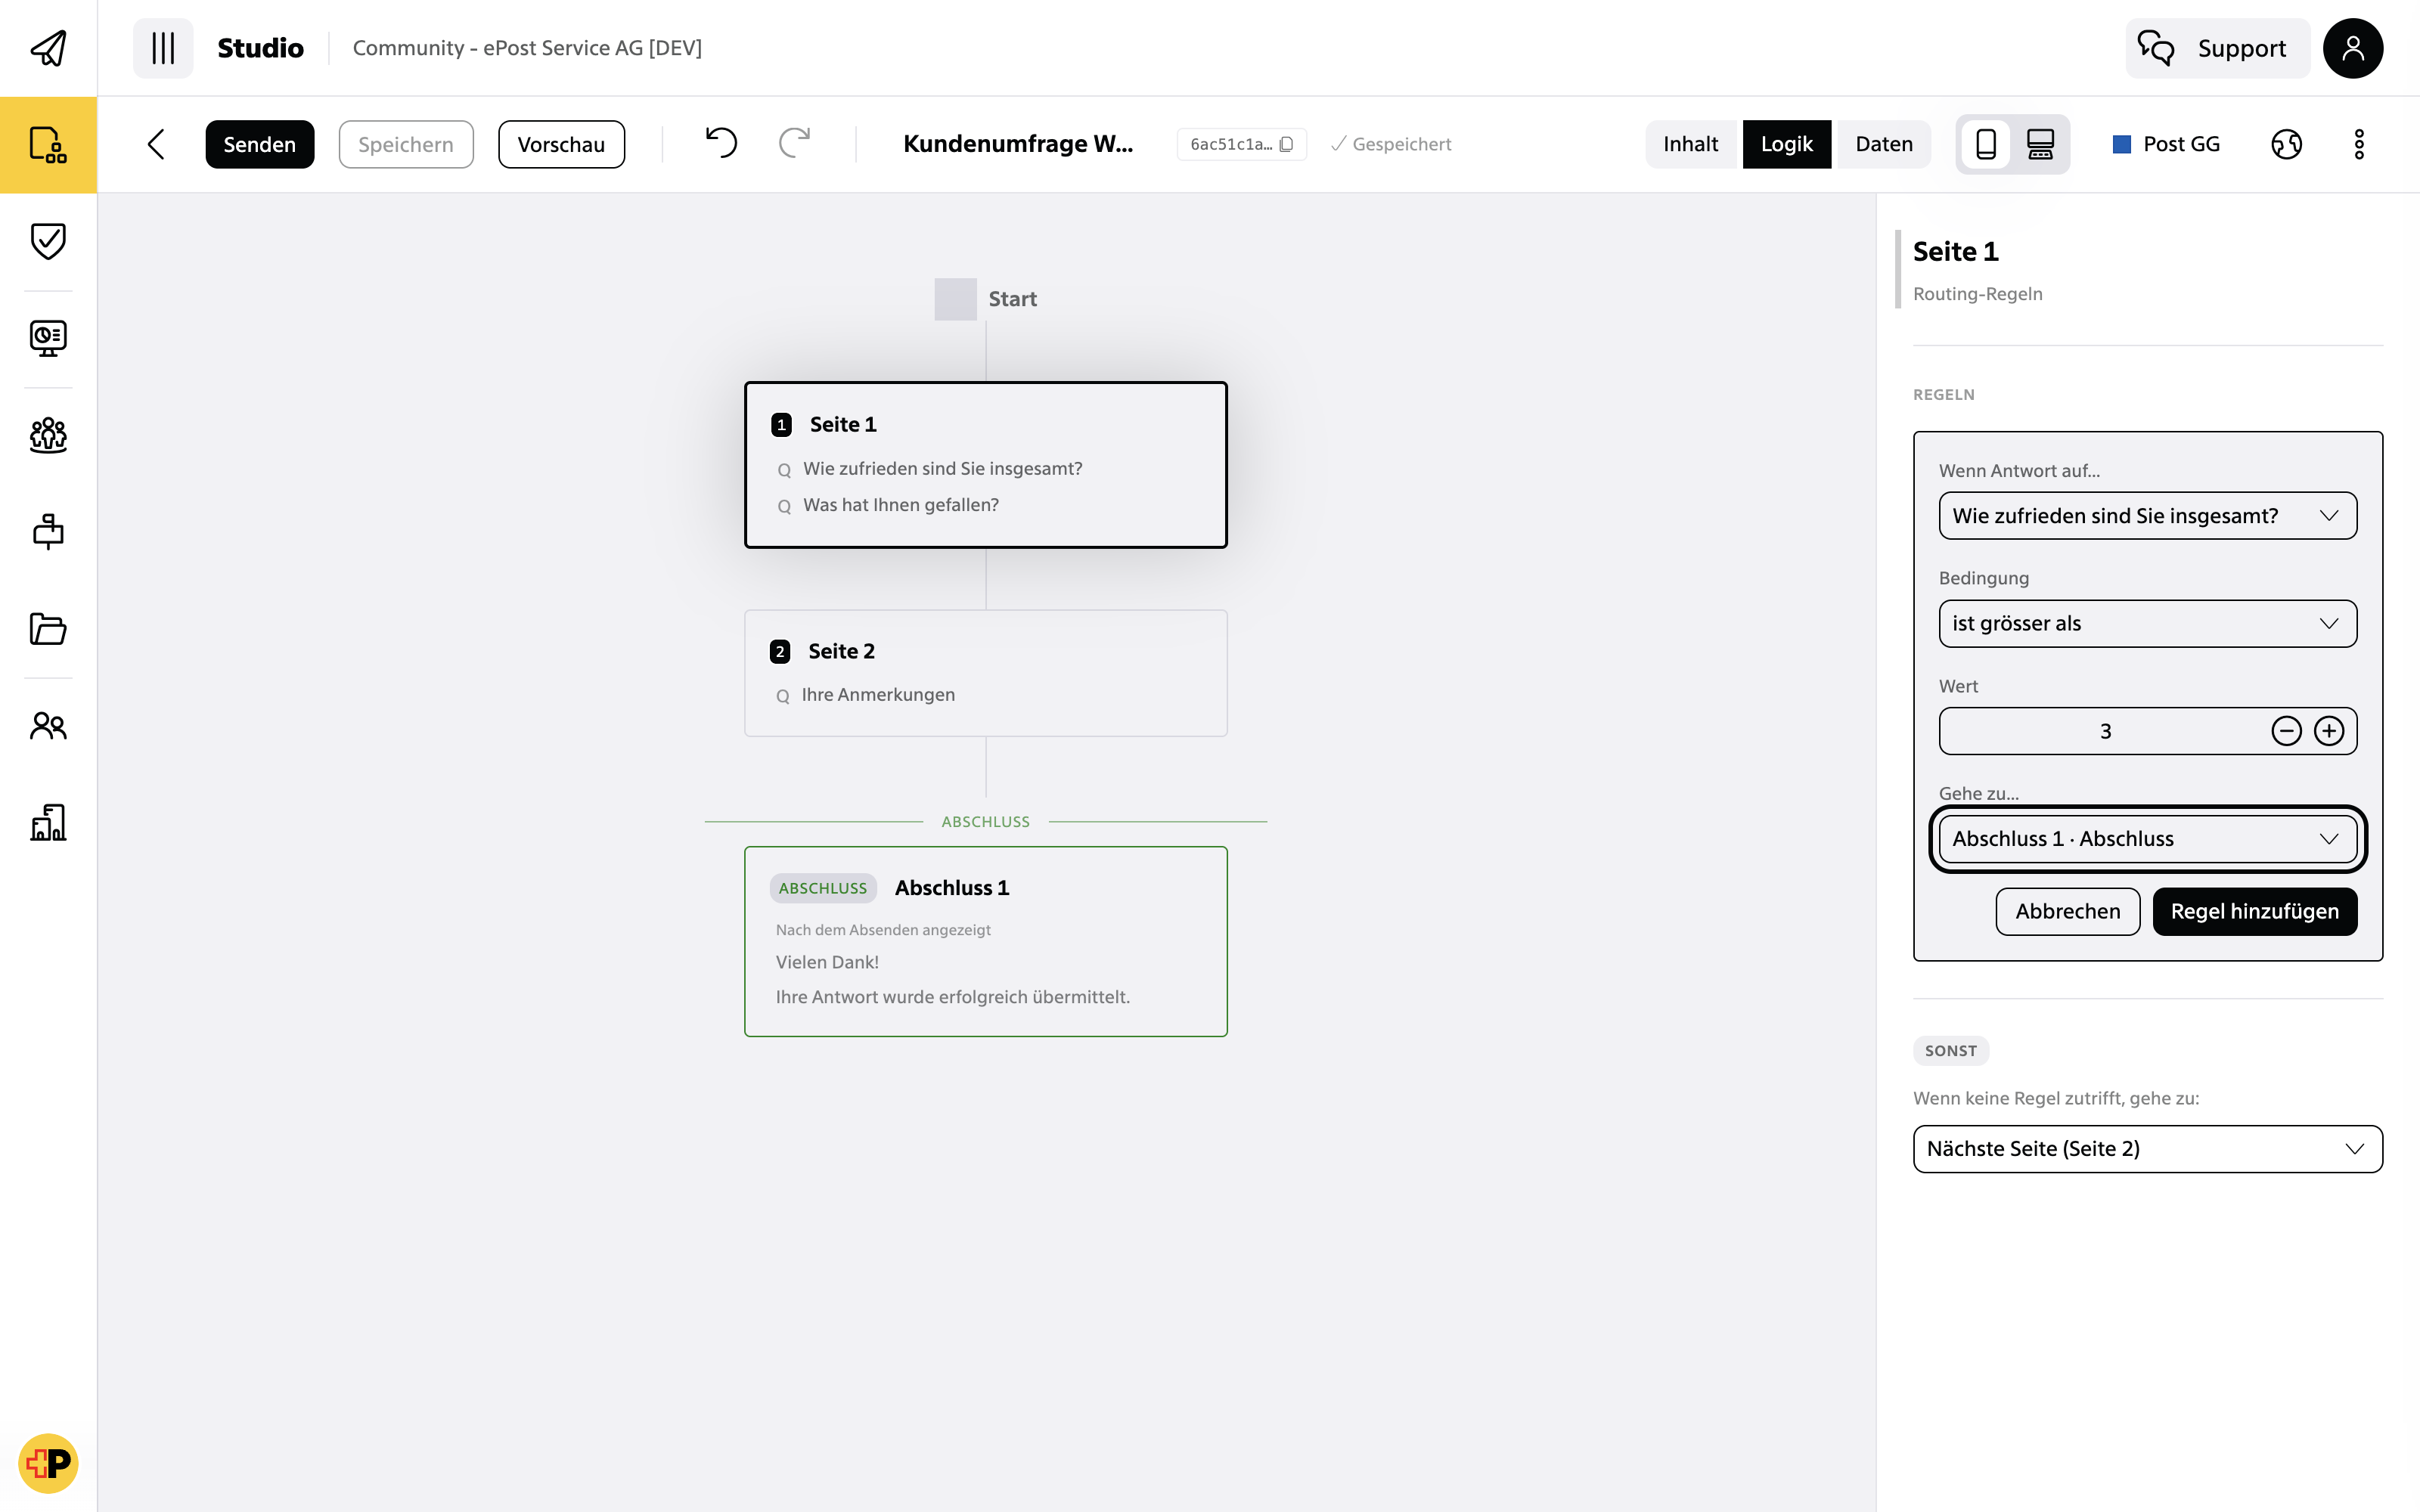Cancel the rule with Abbrechen
Image resolution: width=2420 pixels, height=1512 pixels.
tap(2067, 911)
